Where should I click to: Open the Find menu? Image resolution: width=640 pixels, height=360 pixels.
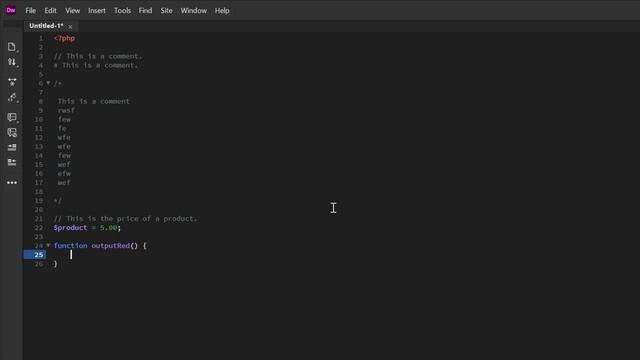(145, 11)
